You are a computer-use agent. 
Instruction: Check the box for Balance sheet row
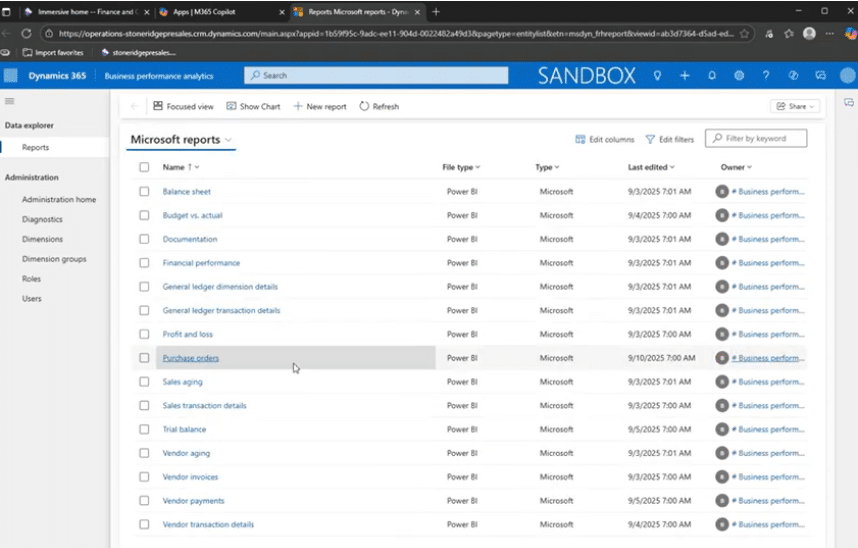click(144, 192)
